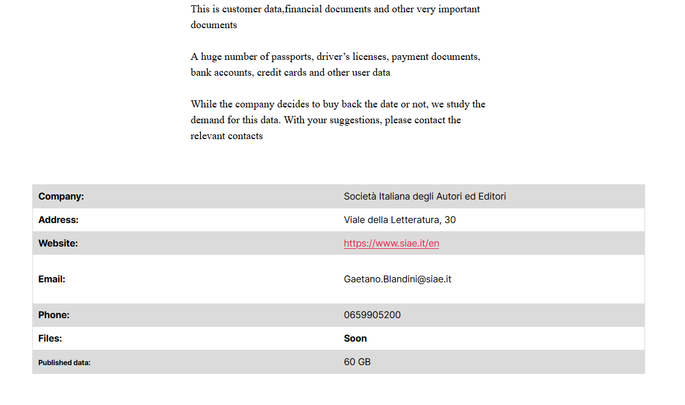Click the bold 'Soon' files value
Screen dimensions: 685x405
(355, 338)
